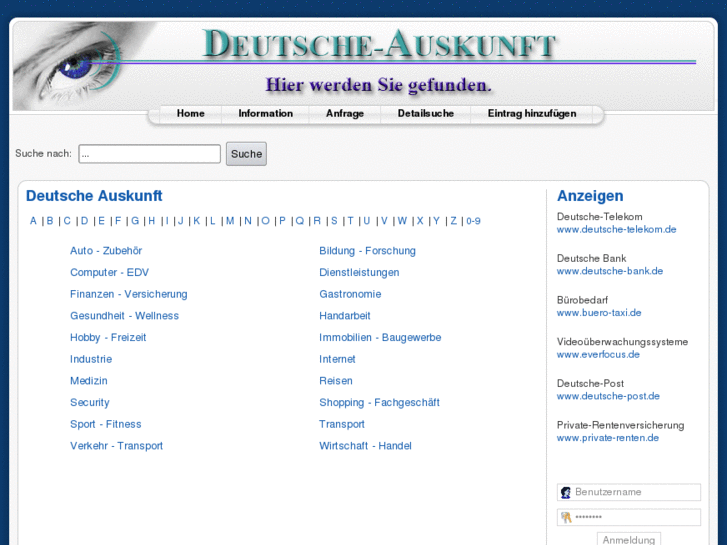Open the Shopping - Fachgeschäft category

[379, 403]
